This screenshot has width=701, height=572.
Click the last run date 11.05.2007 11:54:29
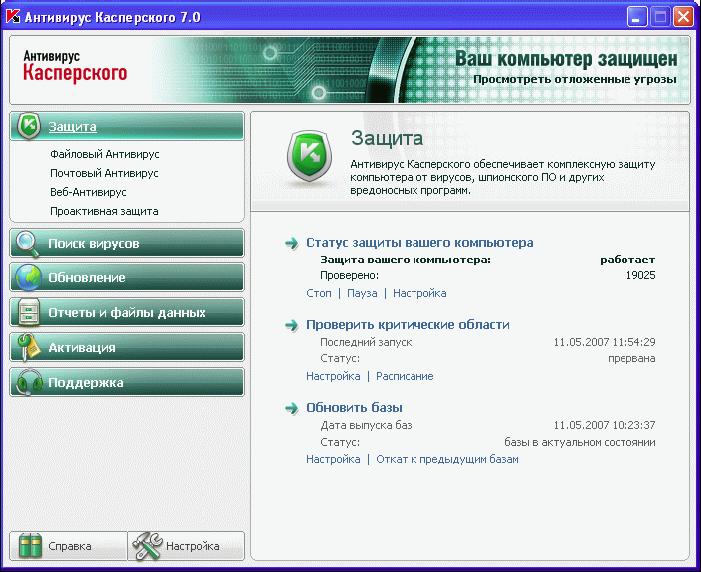coord(604,343)
